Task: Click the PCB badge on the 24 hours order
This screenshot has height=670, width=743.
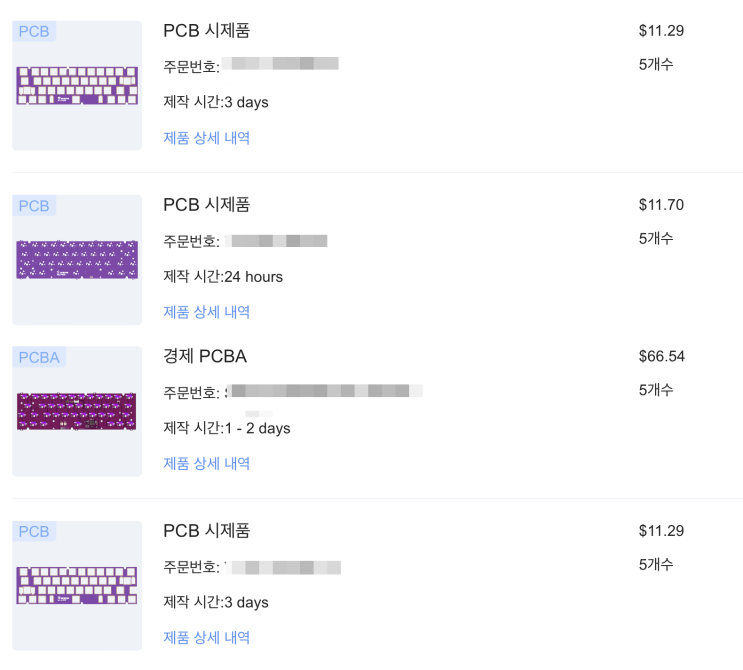Action: pyautogui.click(x=34, y=206)
